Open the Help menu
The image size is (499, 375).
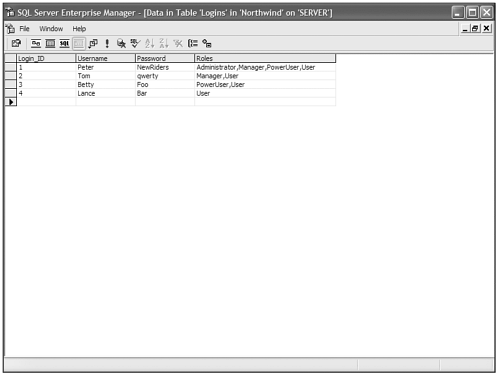(79, 29)
